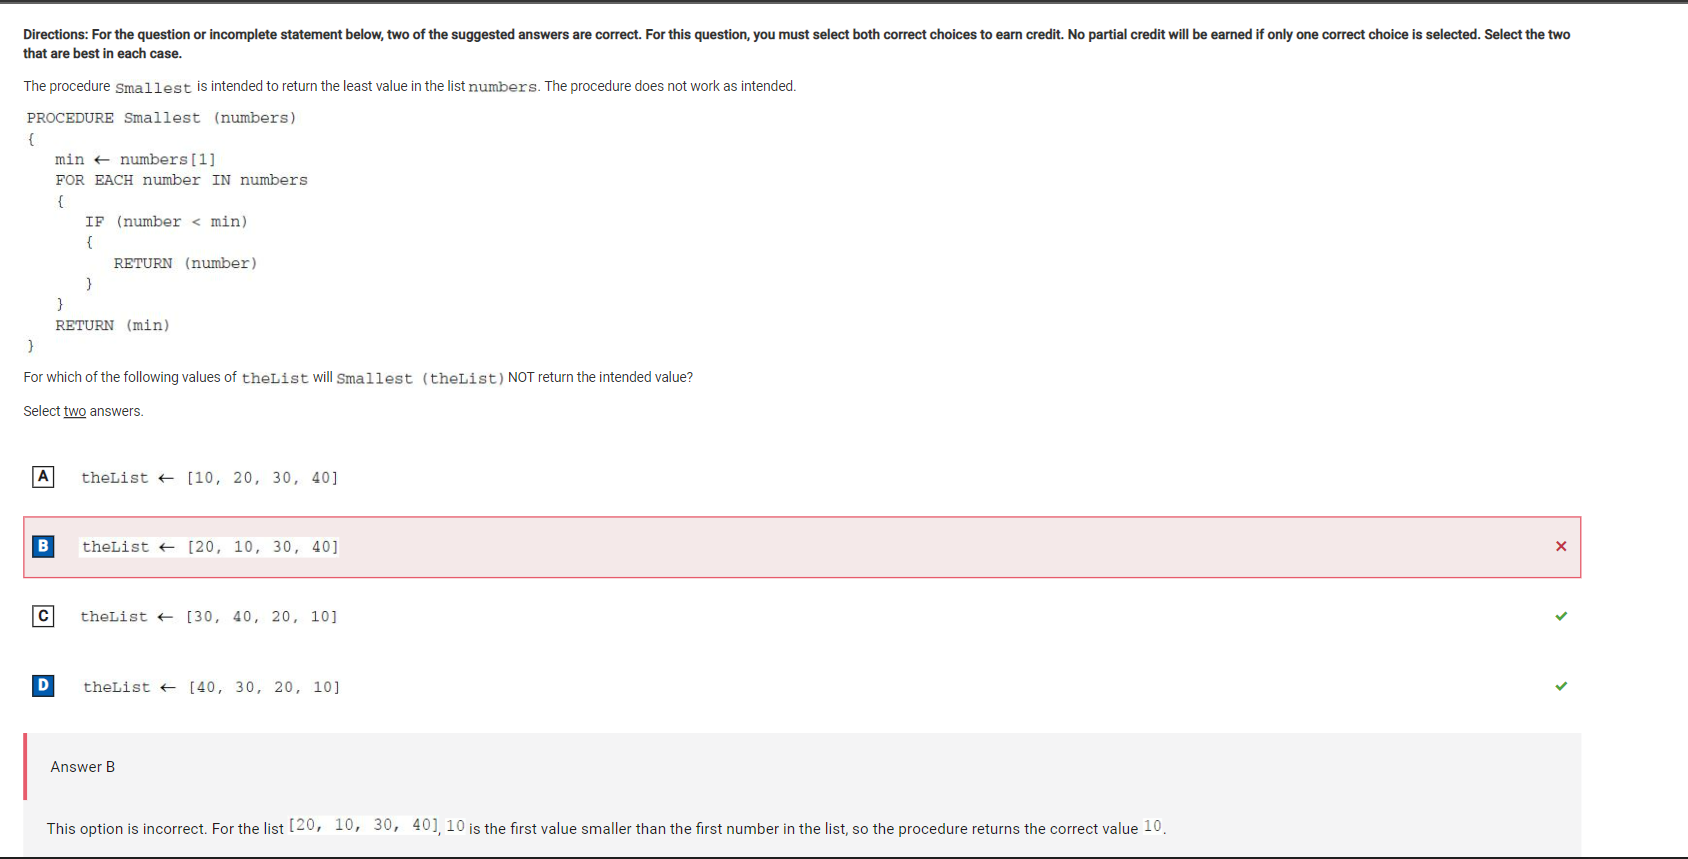The width and height of the screenshot is (1688, 859).
Task: Click the Directions paragraph text
Action: [x=797, y=44]
